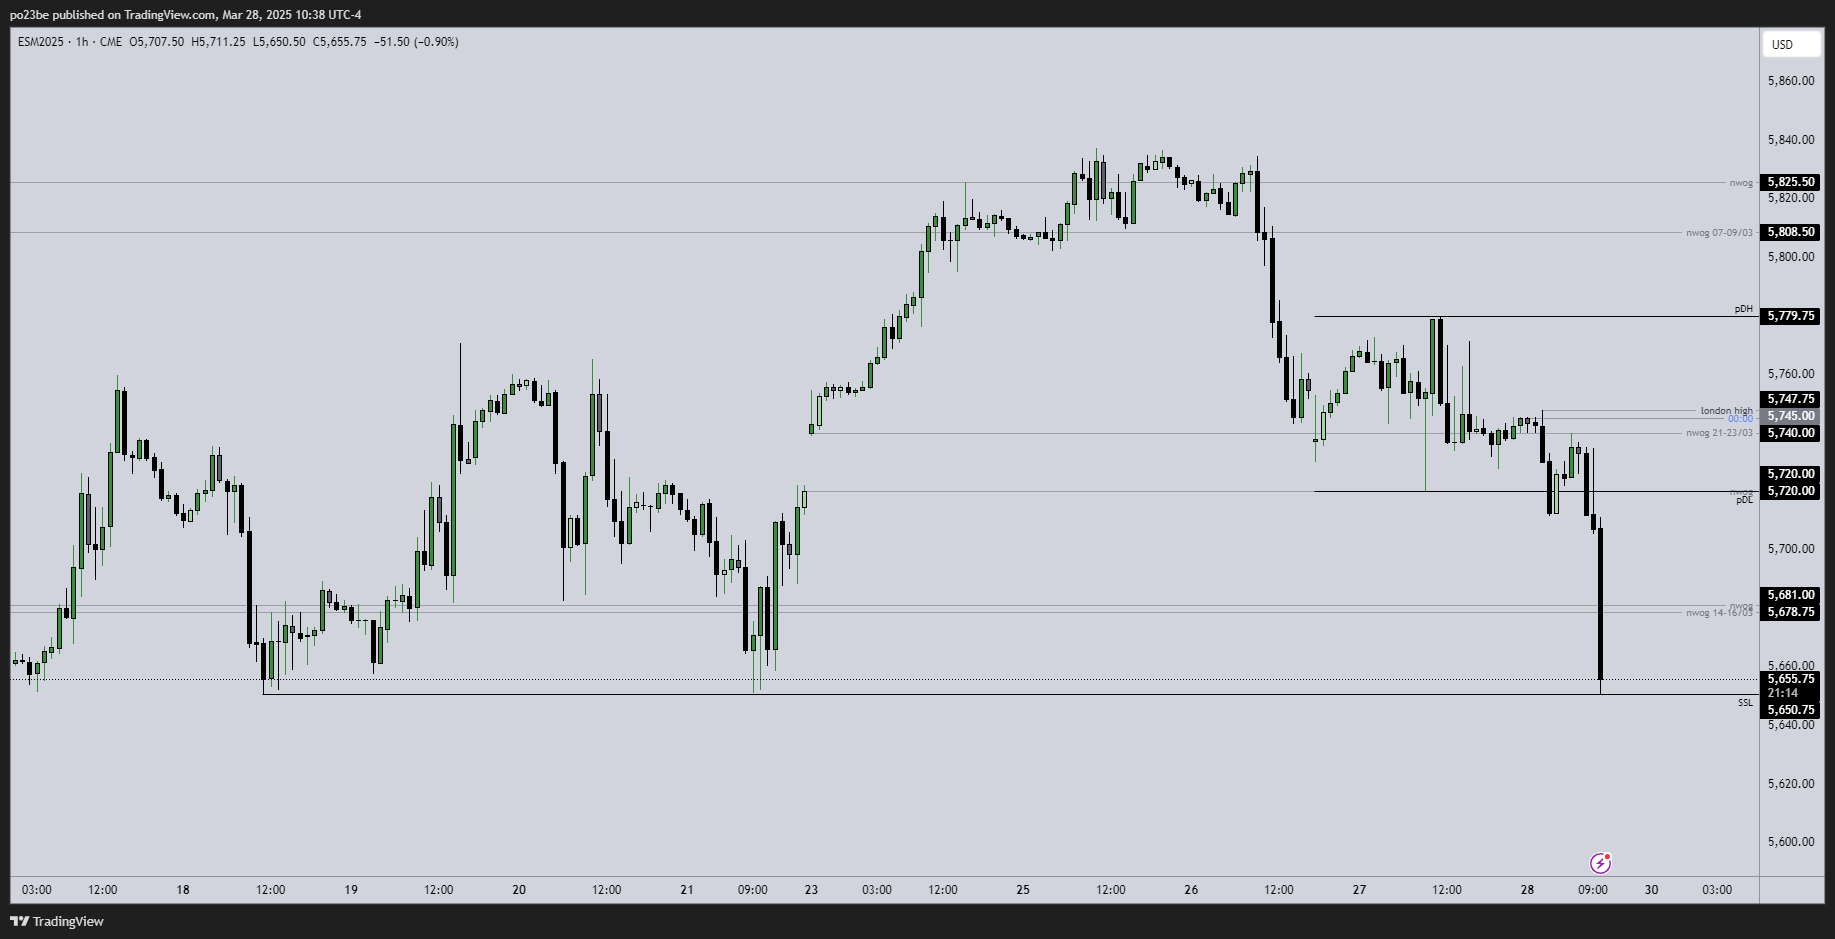Viewport: 1835px width, 939px height.
Task: Click the 5,747.75 price label
Action: click(1790, 399)
